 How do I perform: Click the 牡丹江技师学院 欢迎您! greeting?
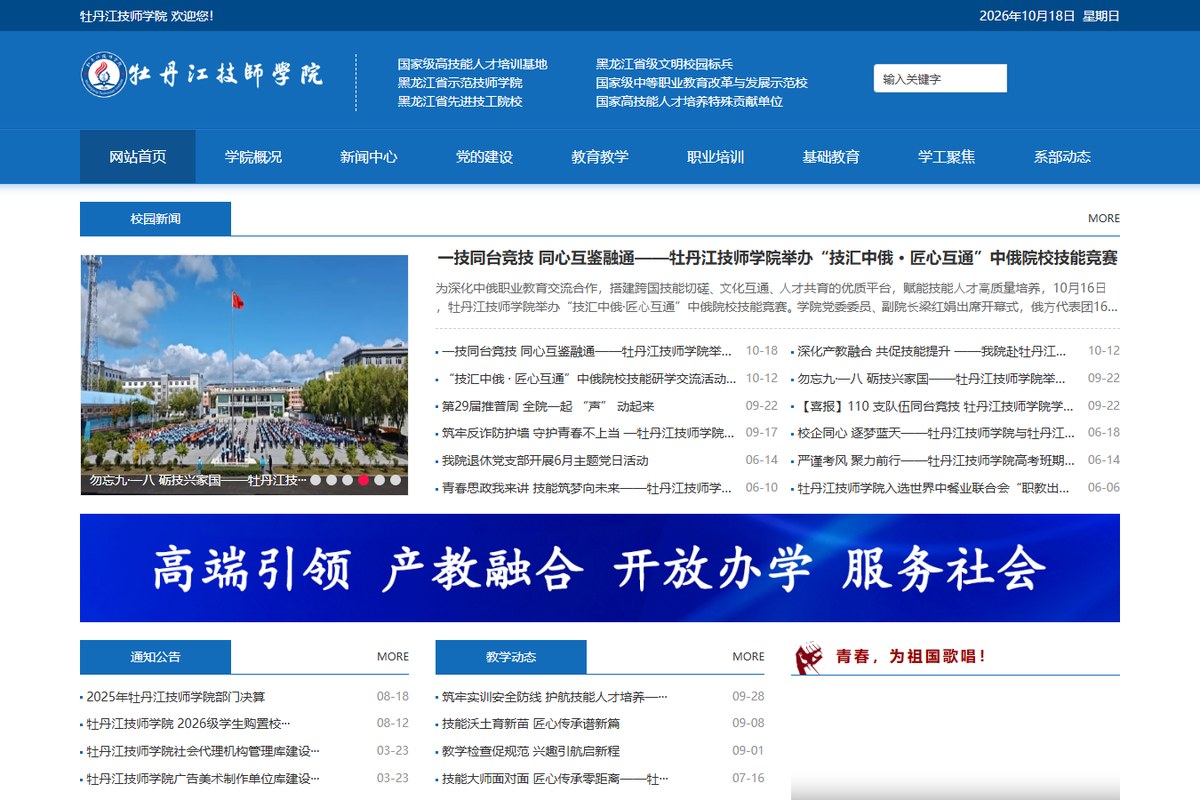146,16
